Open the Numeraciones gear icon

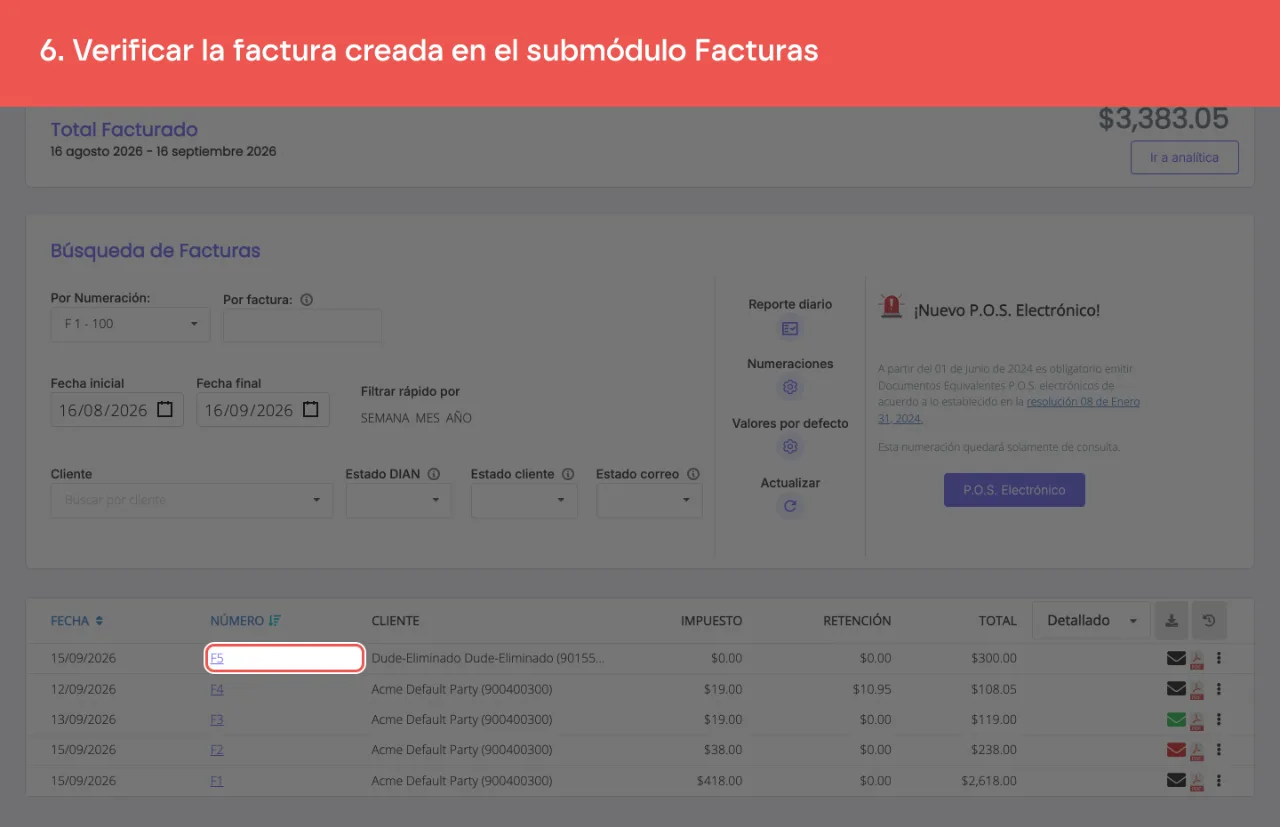790,388
